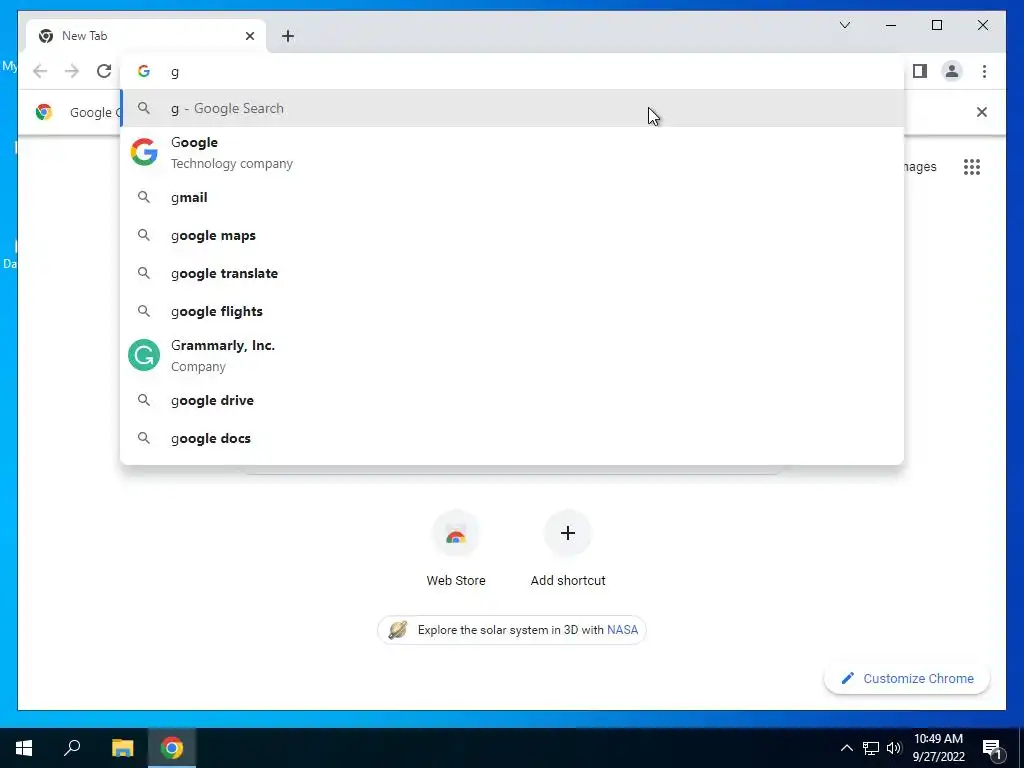Image resolution: width=1024 pixels, height=768 pixels.
Task: Open Chrome three-dot menu
Action: [984, 71]
